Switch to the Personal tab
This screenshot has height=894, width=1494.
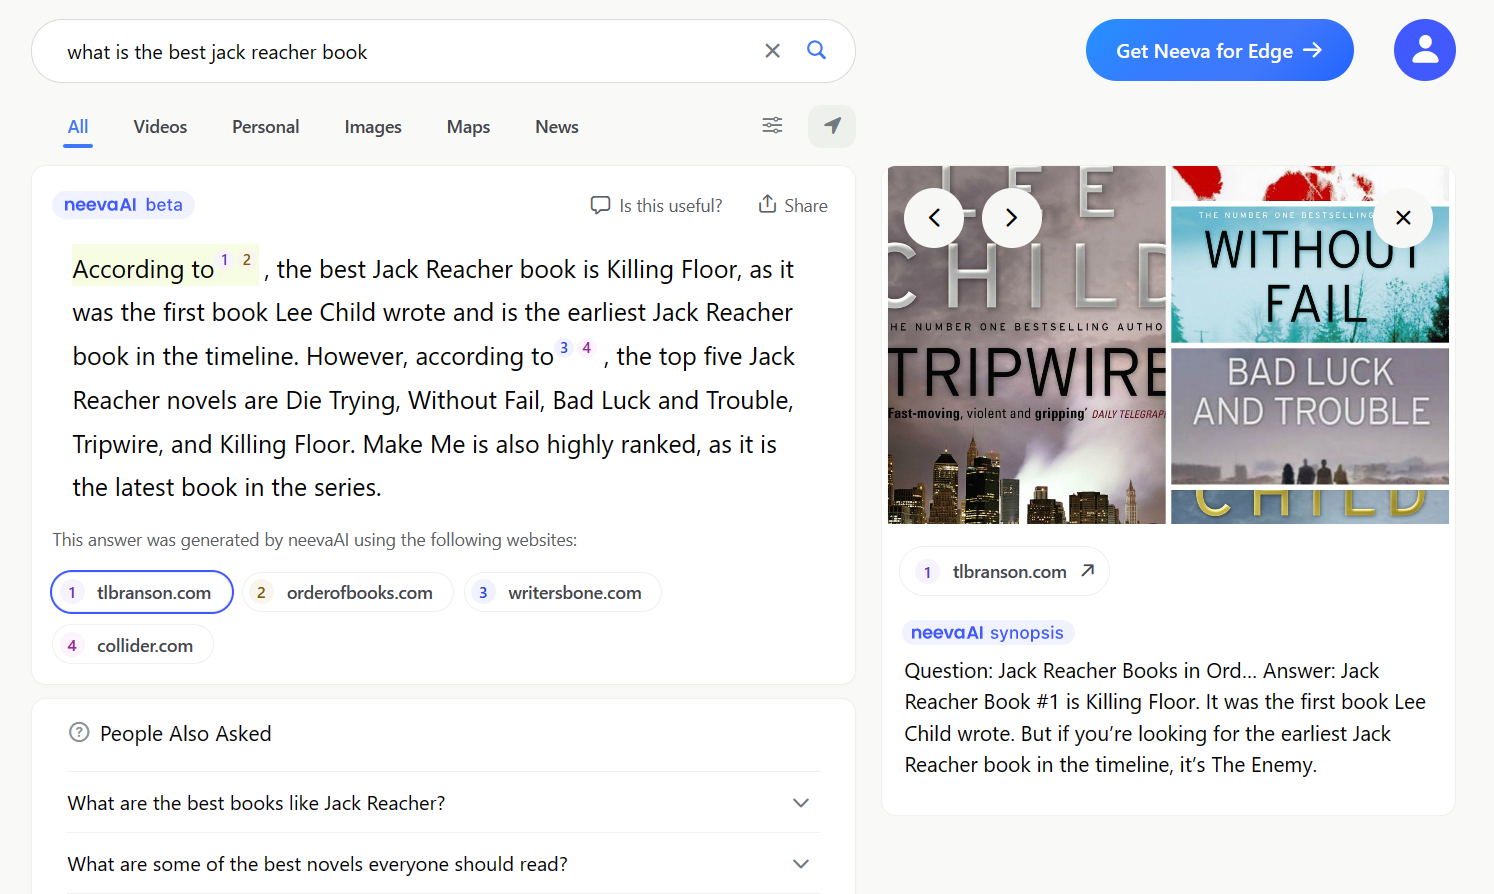coord(266,127)
